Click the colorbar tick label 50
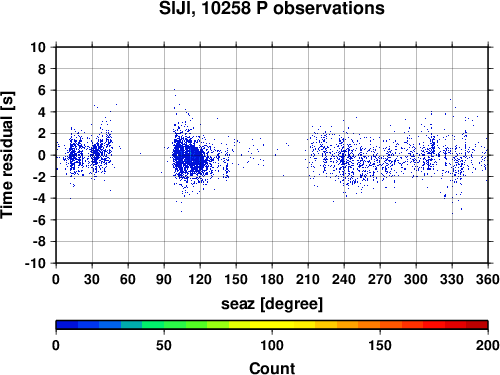Viewport: 500px width, 375px height. (x=164, y=345)
